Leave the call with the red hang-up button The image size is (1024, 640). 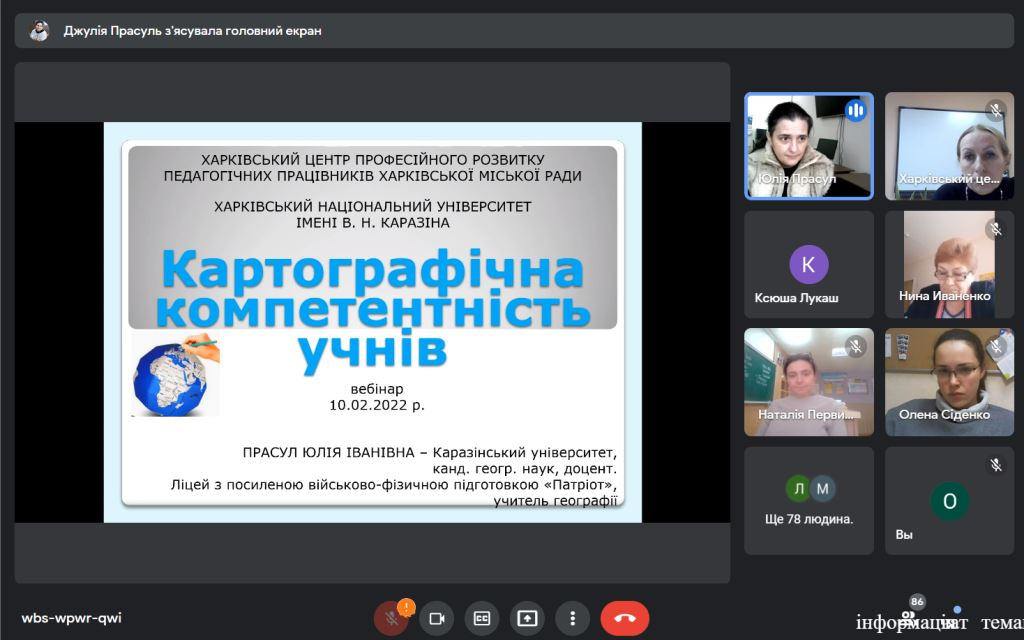[625, 618]
